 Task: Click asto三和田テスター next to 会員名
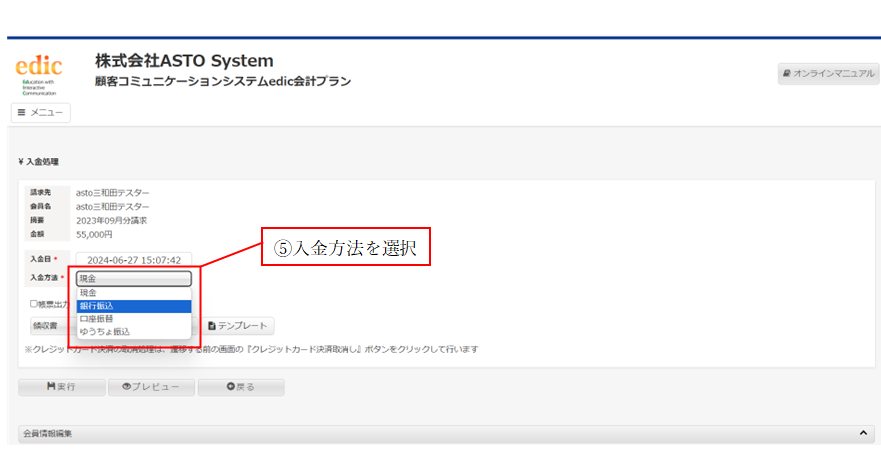point(113,207)
